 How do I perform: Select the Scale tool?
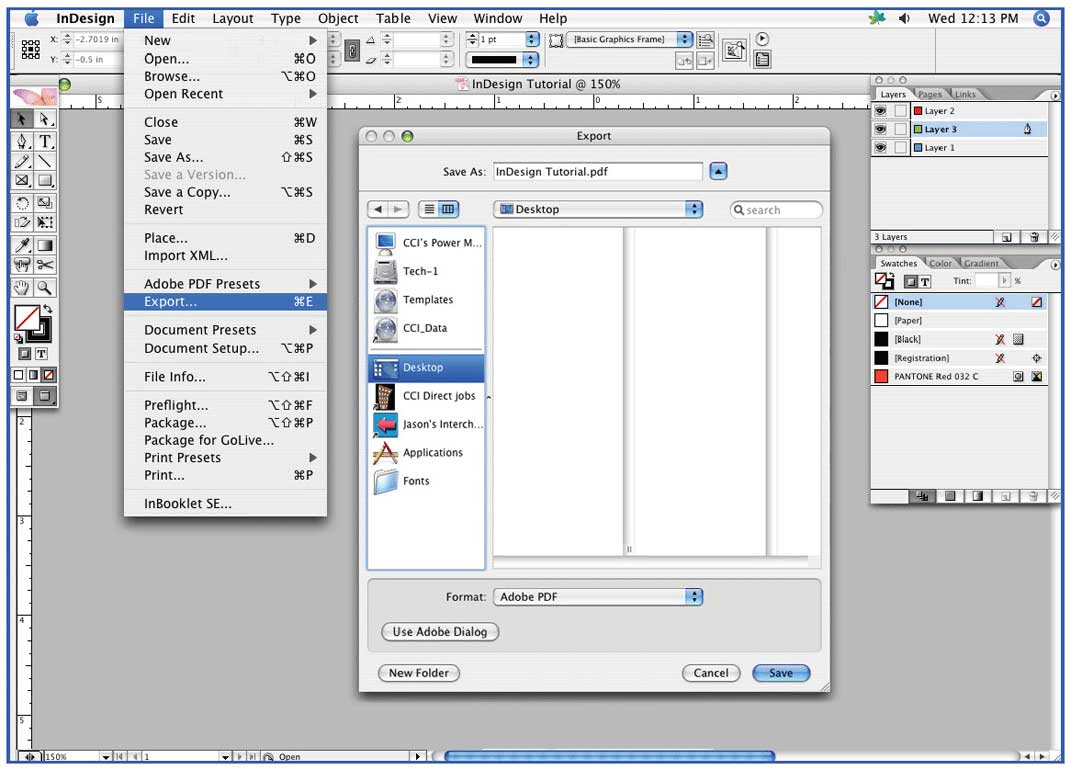tap(44, 202)
